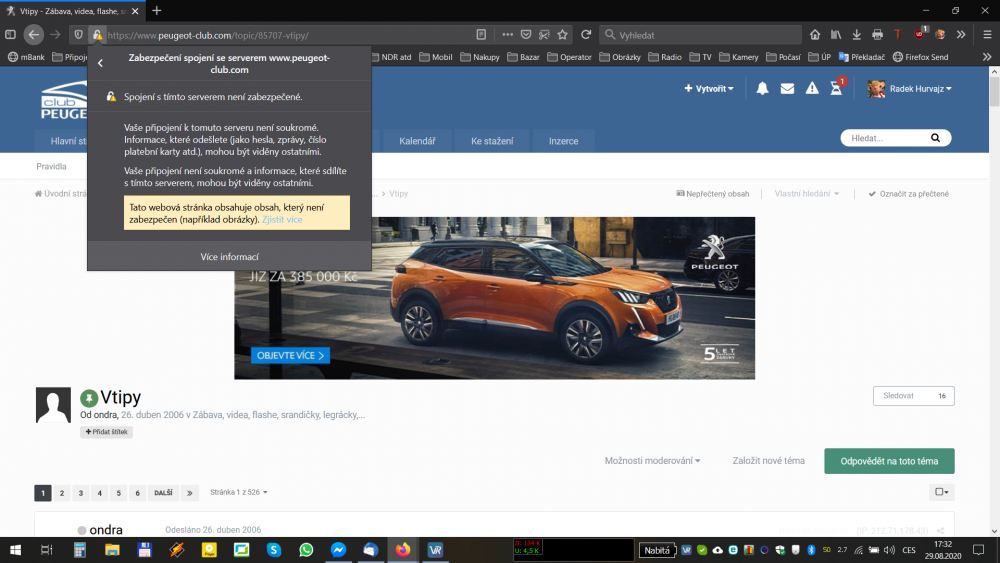Open forum notifications bell

tap(762, 89)
